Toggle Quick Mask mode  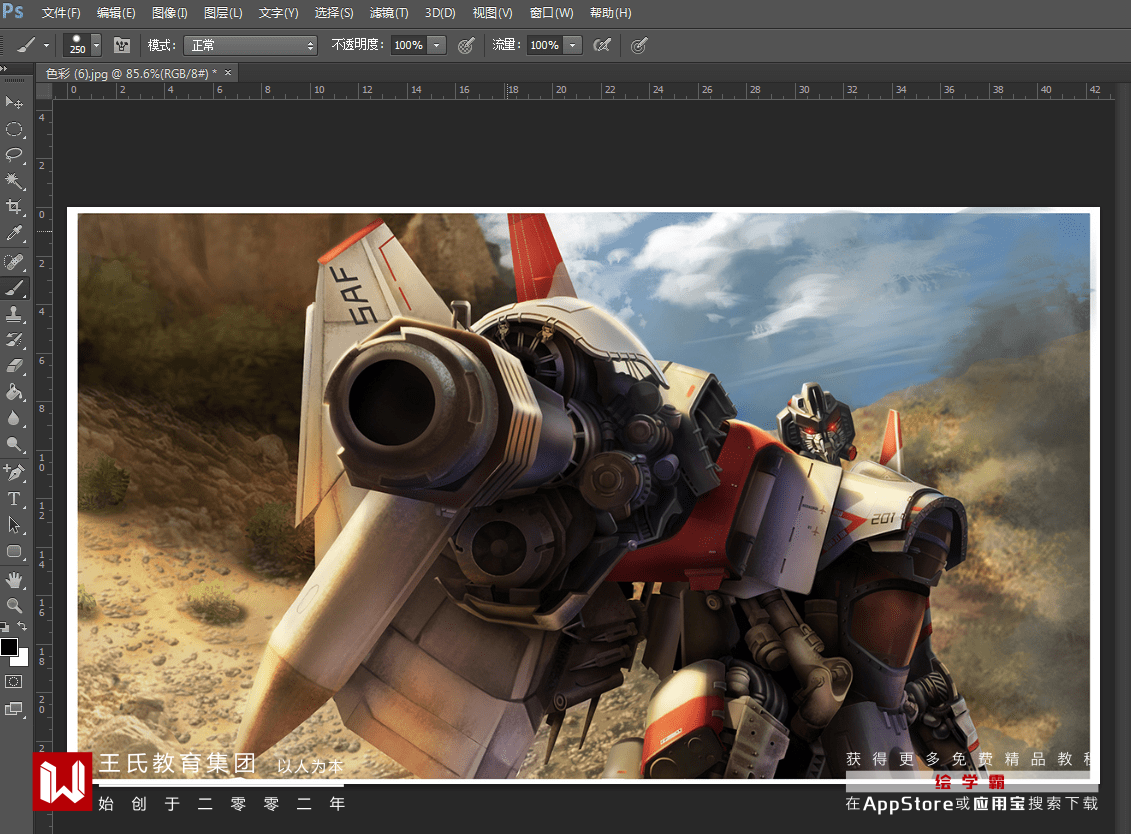pyautogui.click(x=14, y=681)
